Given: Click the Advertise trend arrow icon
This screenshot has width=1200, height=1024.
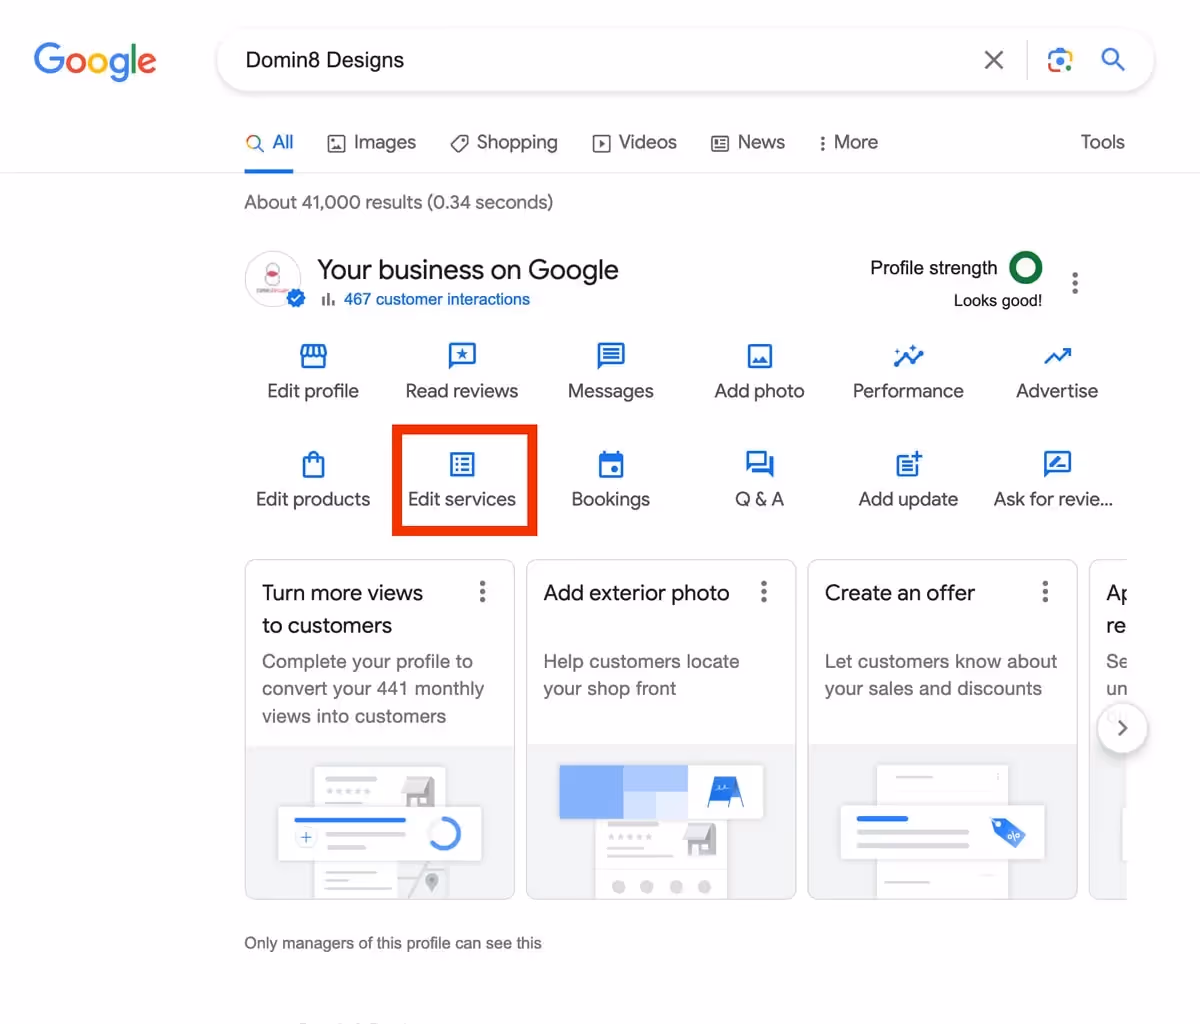Looking at the screenshot, I should tap(1057, 356).
